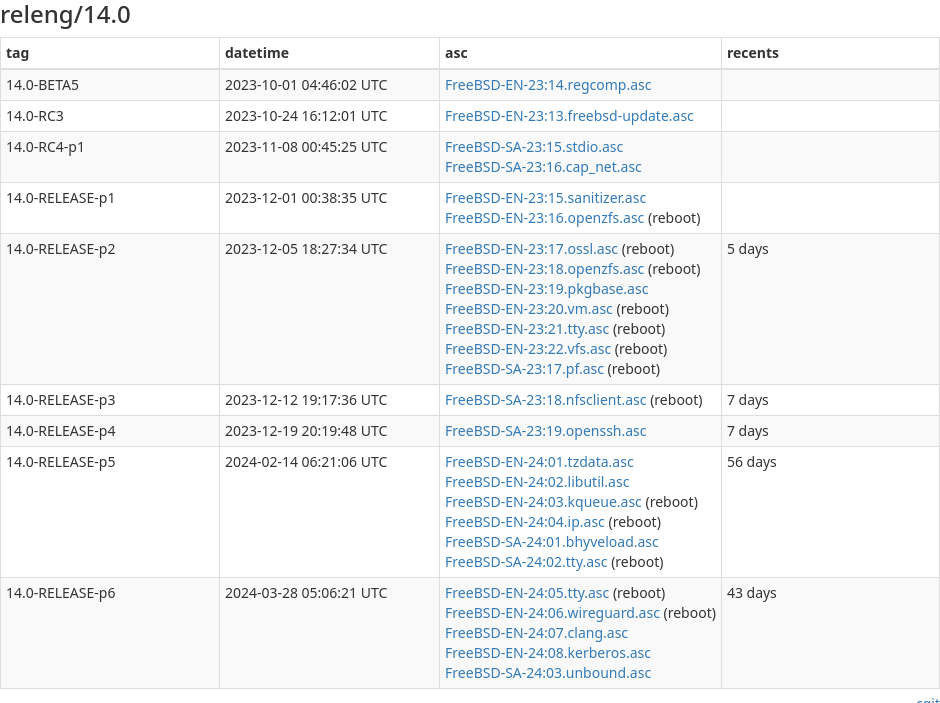Open FreeBSD-SA-23:16.cap_net.asc advisory
The width and height of the screenshot is (940, 703).
543,167
